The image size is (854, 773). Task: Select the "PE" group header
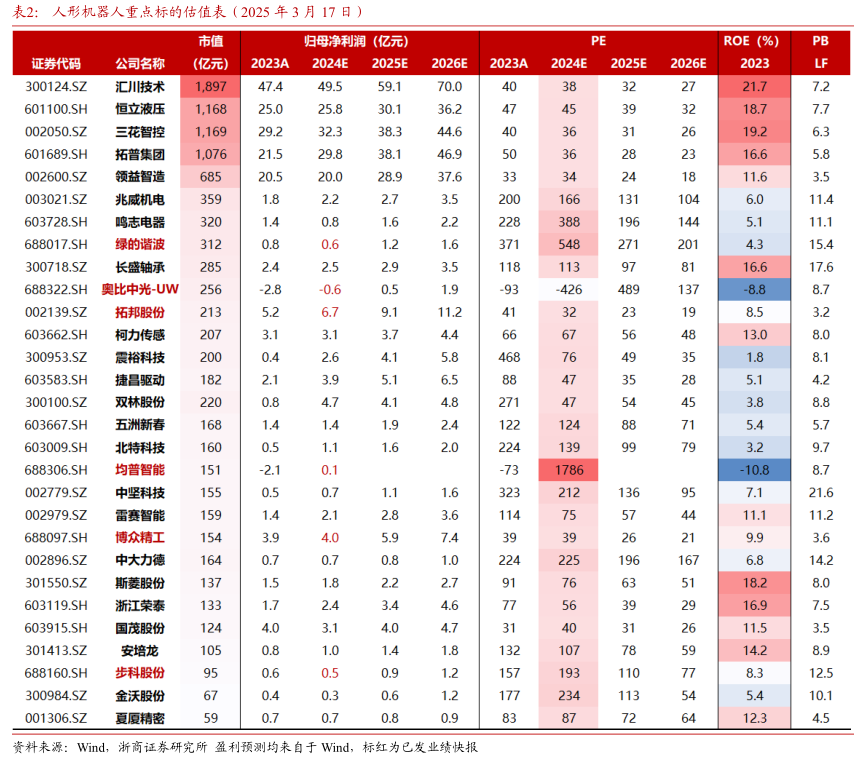point(598,41)
